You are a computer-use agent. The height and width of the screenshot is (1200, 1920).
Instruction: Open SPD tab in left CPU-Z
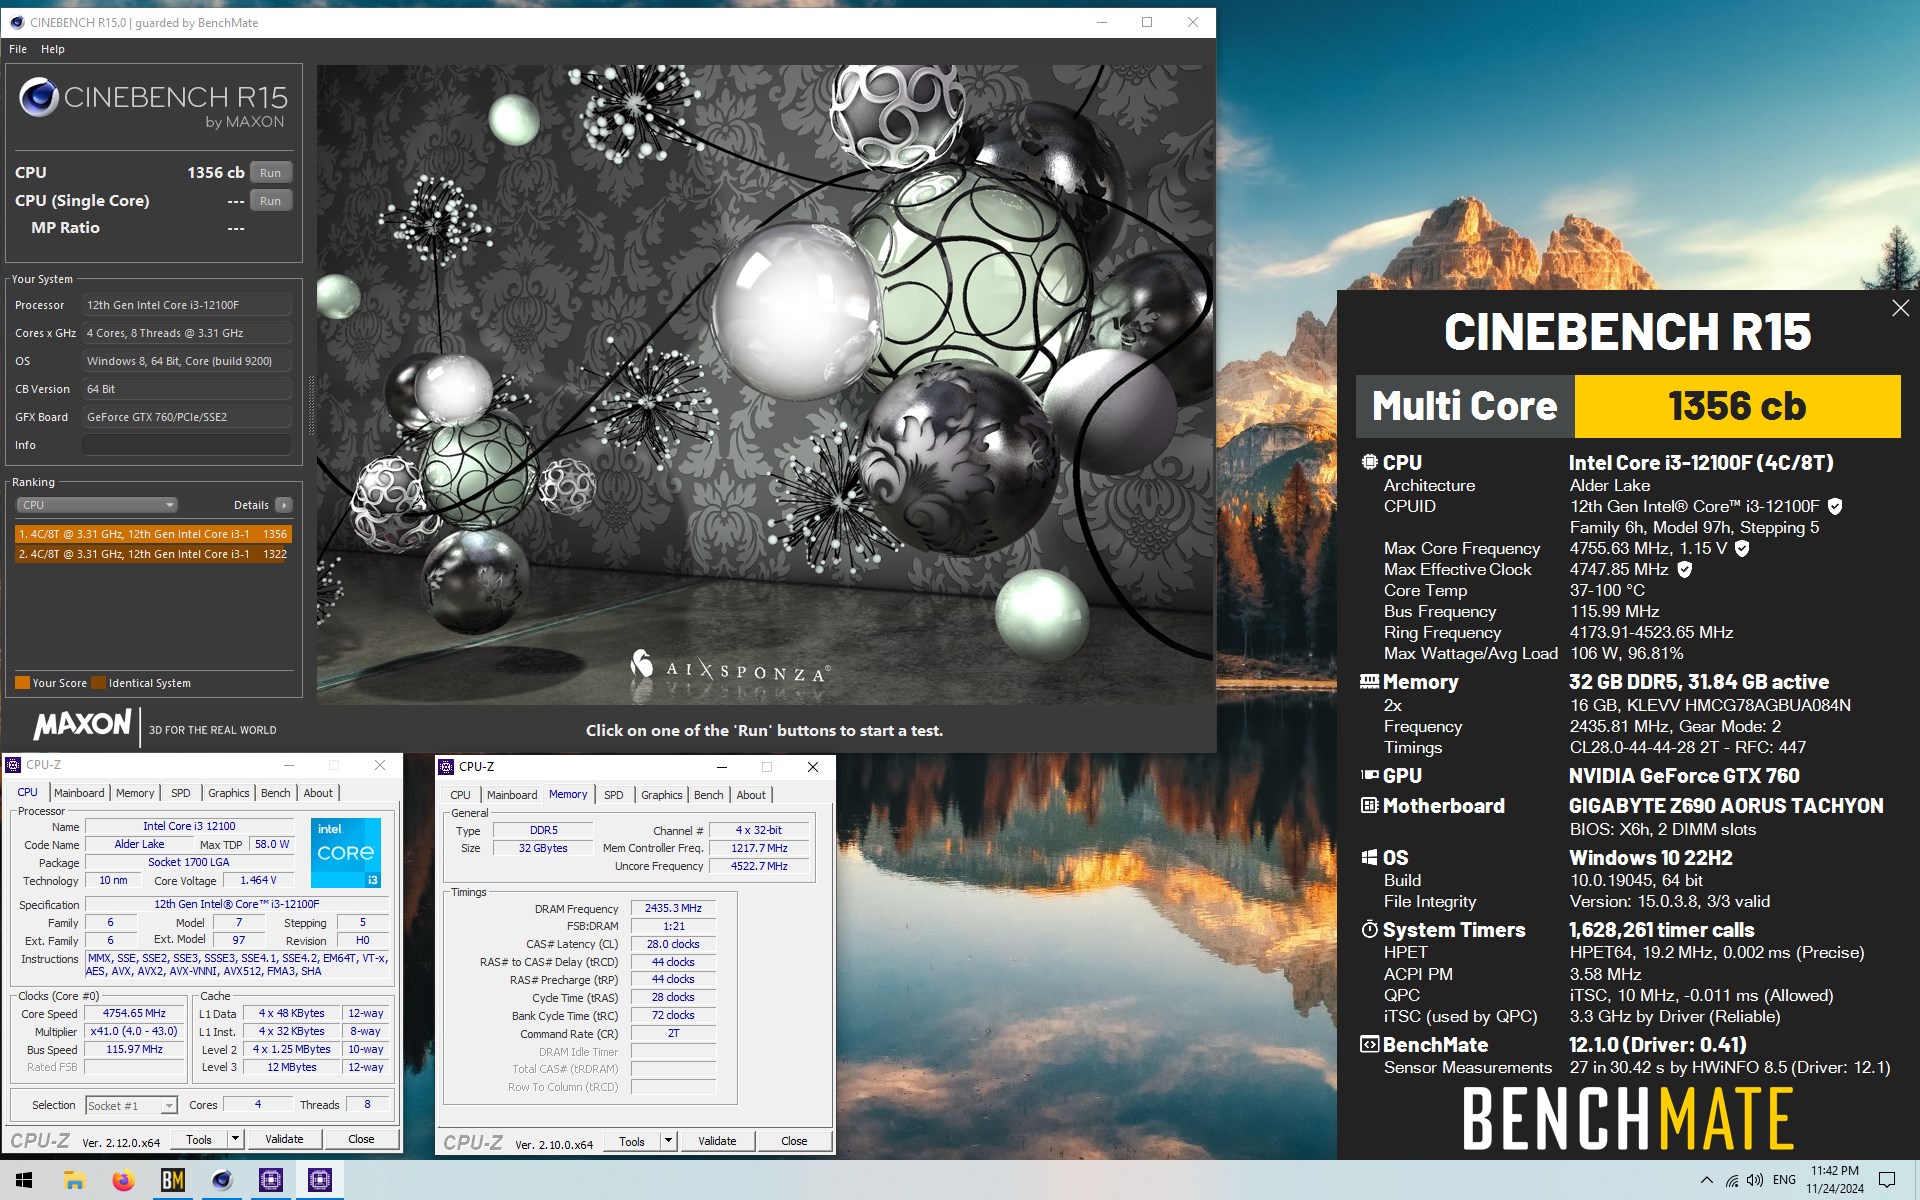click(180, 793)
